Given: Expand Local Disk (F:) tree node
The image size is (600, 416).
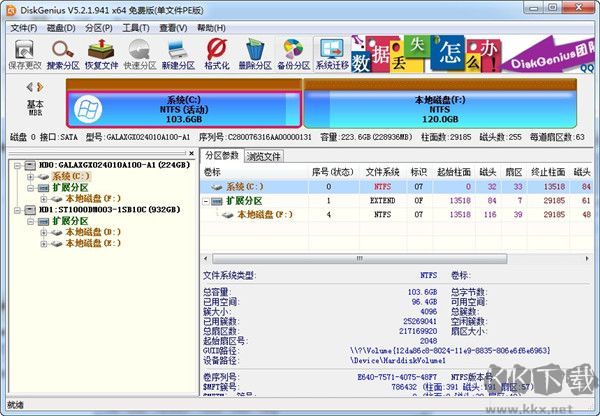Looking at the screenshot, I should (43, 199).
